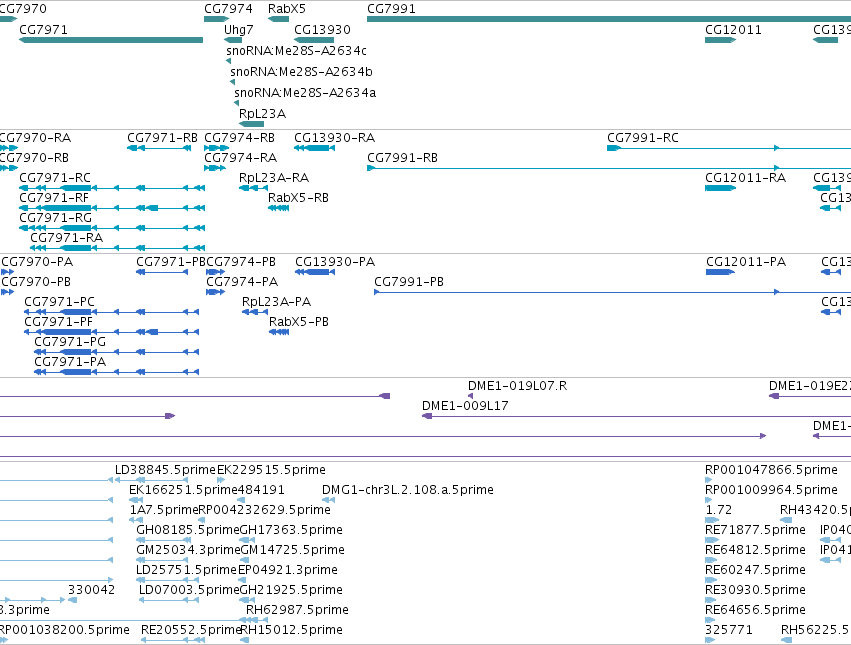Select the RP001009964.5prime EST label
This screenshot has height=645, width=851.
pos(771,490)
